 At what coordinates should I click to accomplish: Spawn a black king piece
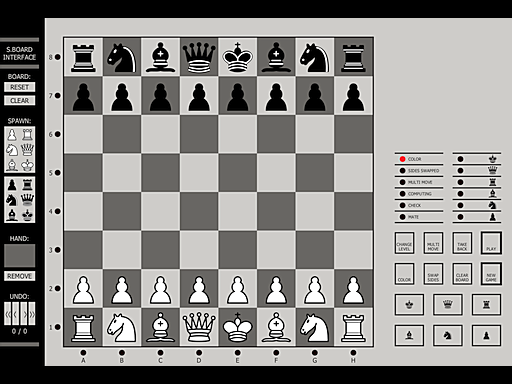point(27,215)
